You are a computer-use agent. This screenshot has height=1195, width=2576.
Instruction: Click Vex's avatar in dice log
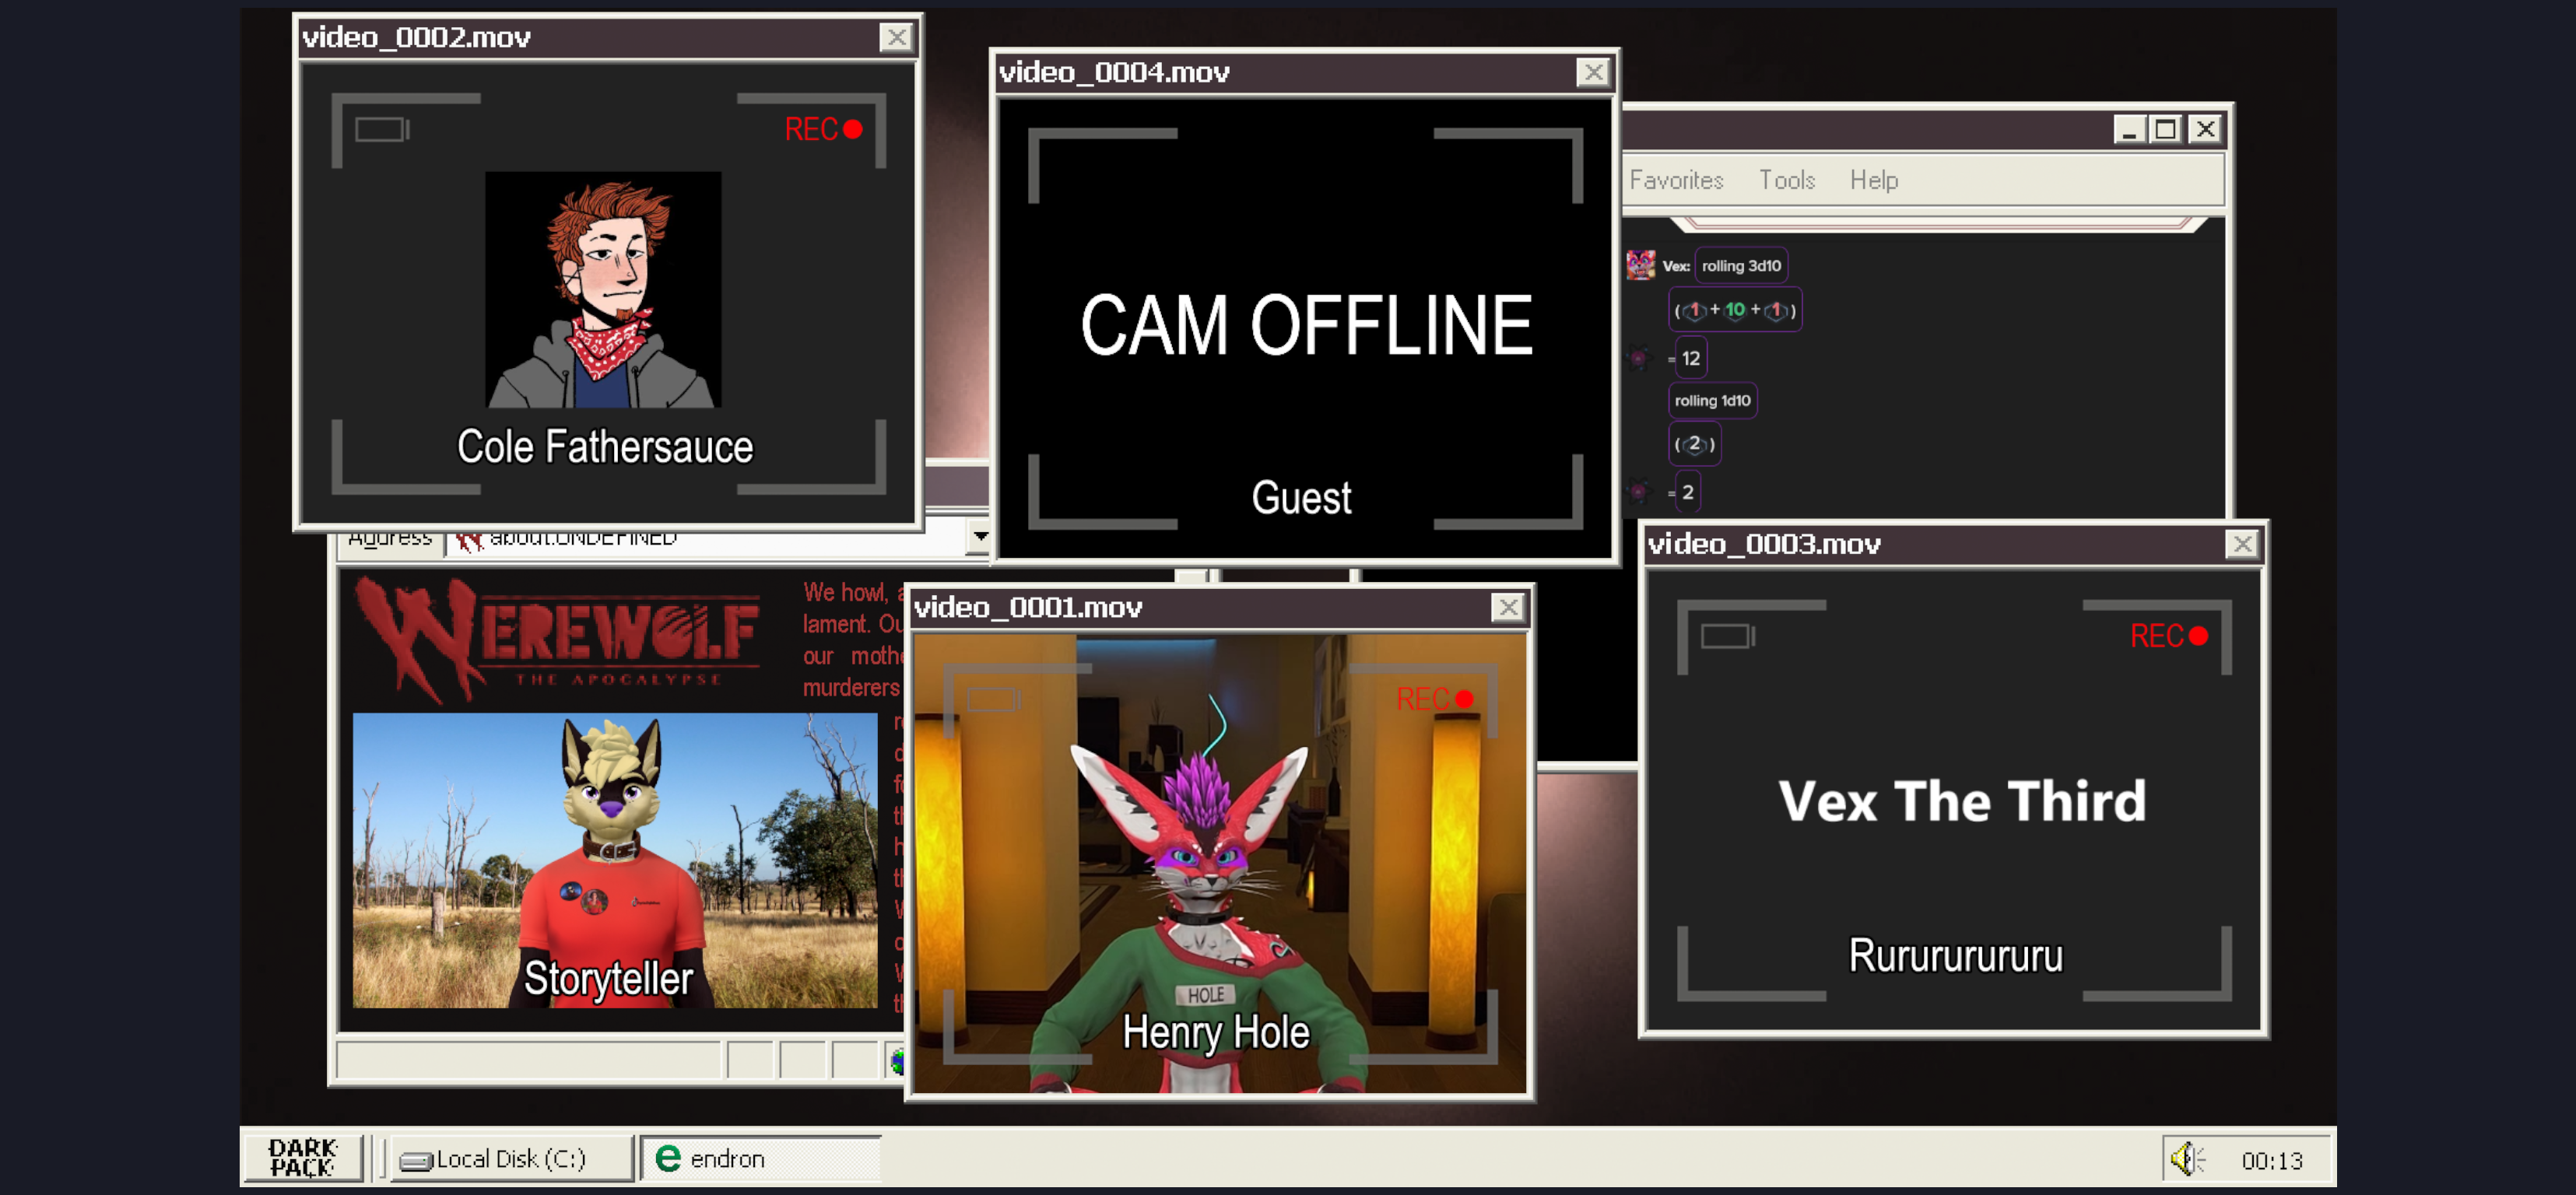(x=1641, y=265)
